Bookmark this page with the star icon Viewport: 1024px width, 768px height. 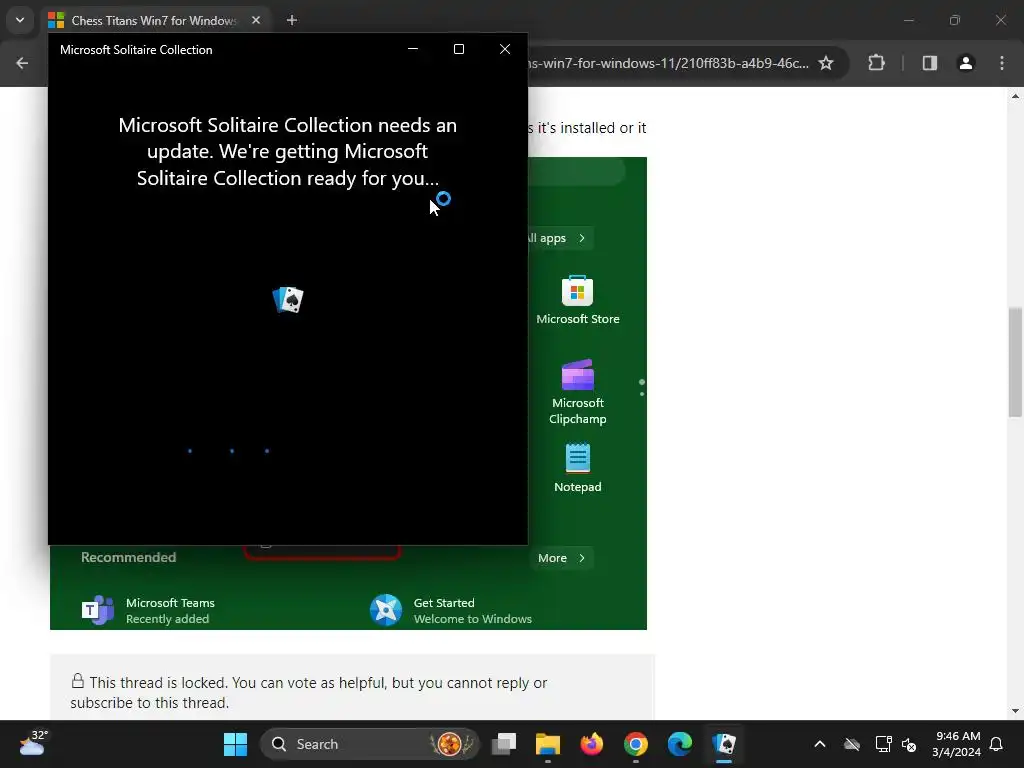[826, 63]
